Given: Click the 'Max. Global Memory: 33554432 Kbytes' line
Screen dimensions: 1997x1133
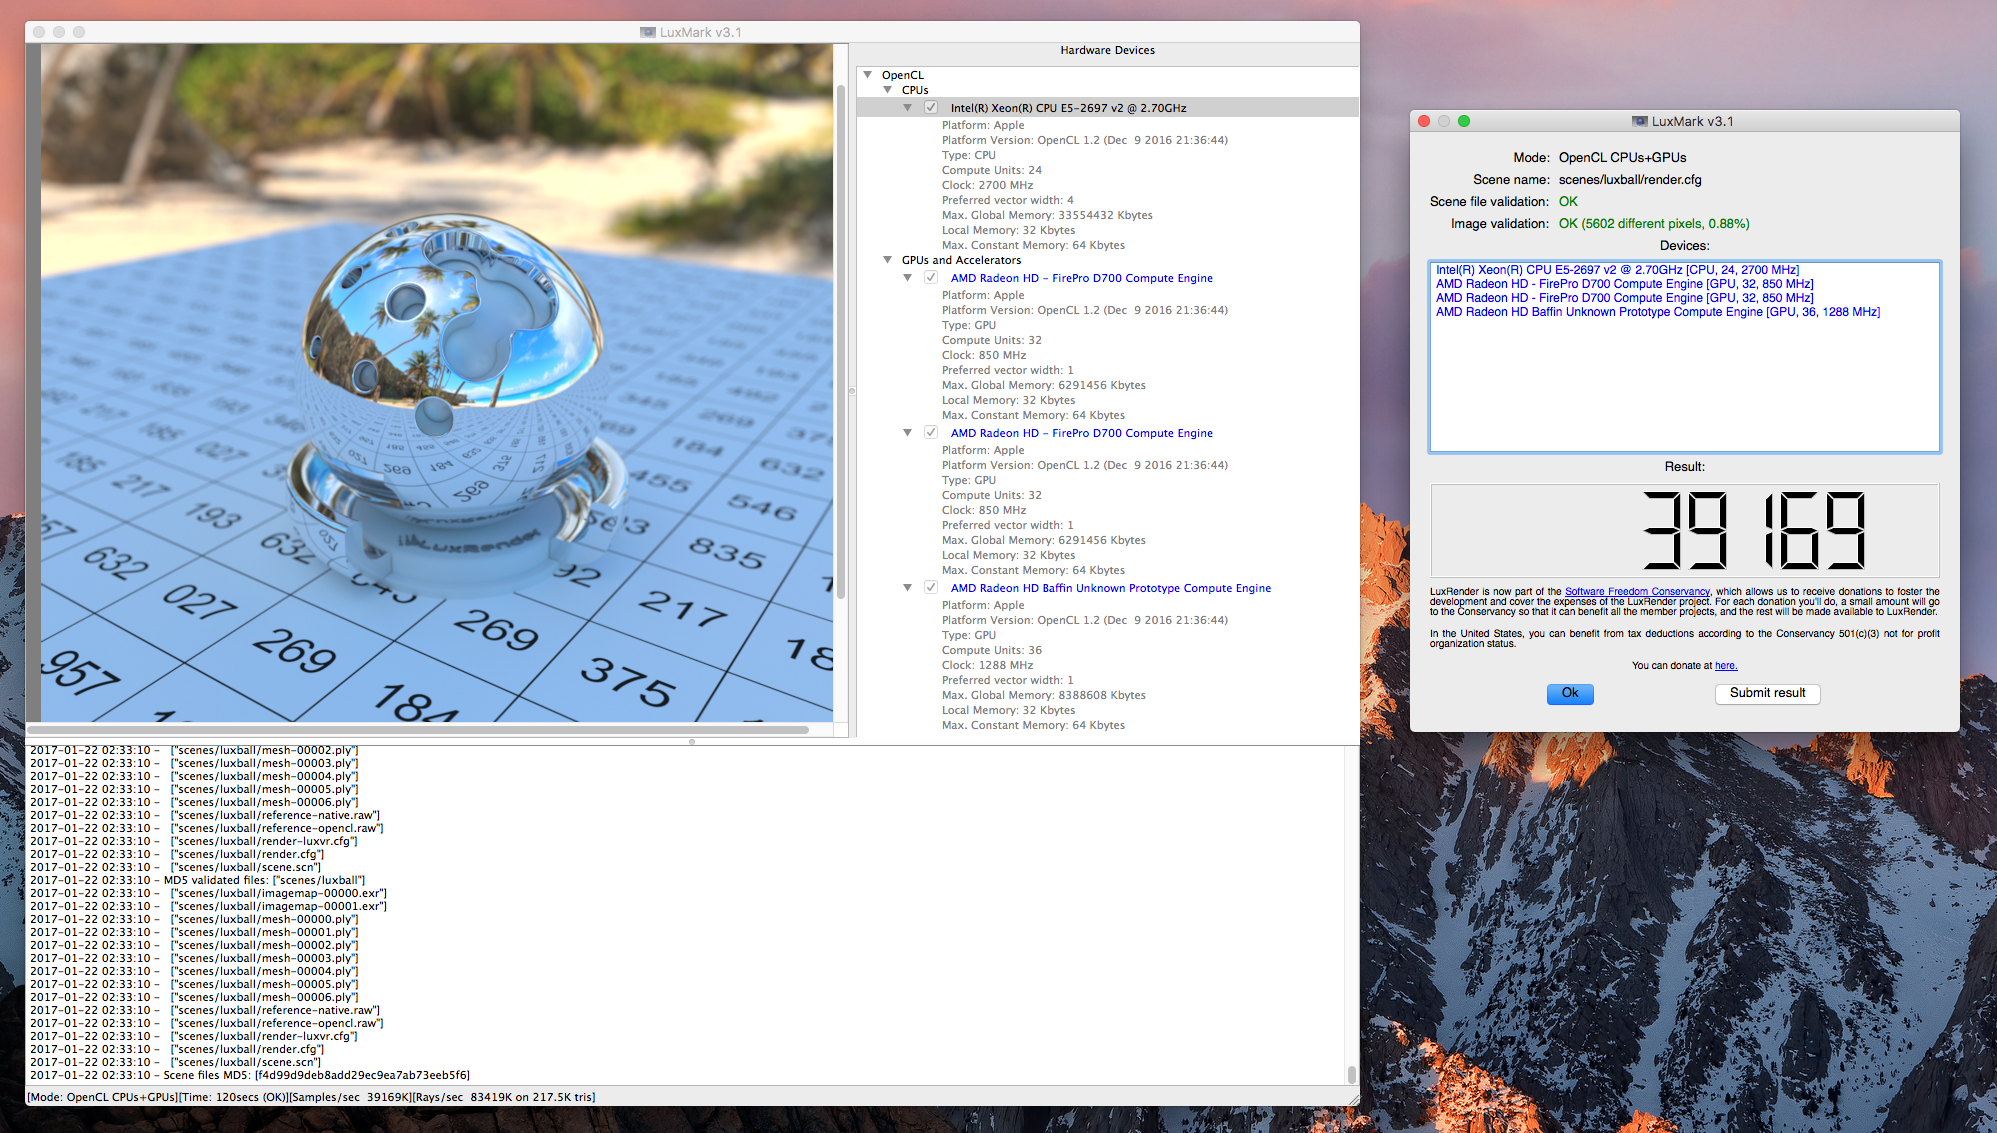Looking at the screenshot, I should coord(1046,215).
